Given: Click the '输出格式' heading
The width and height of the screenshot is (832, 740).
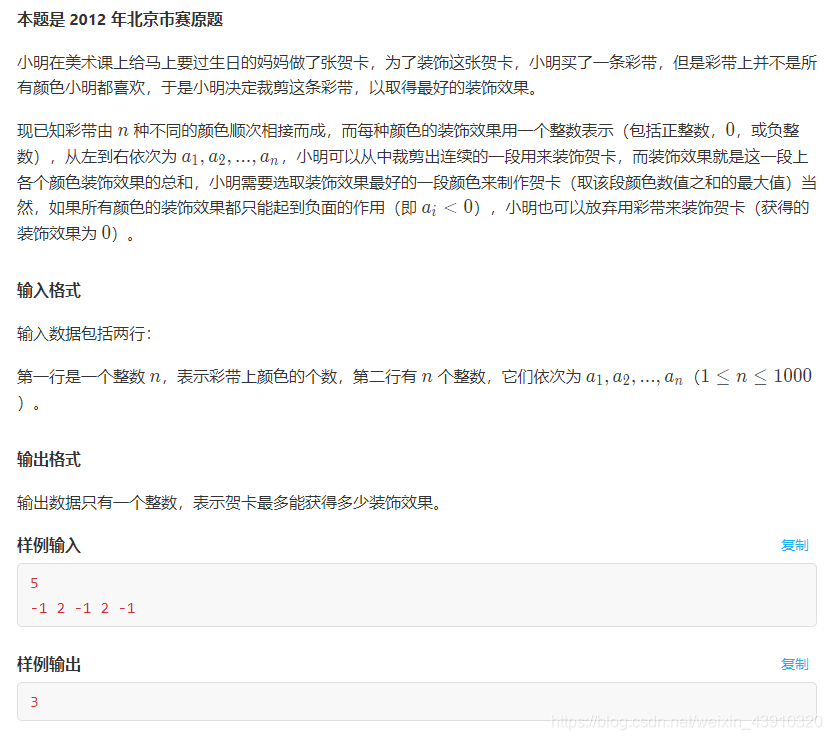Looking at the screenshot, I should 49,459.
